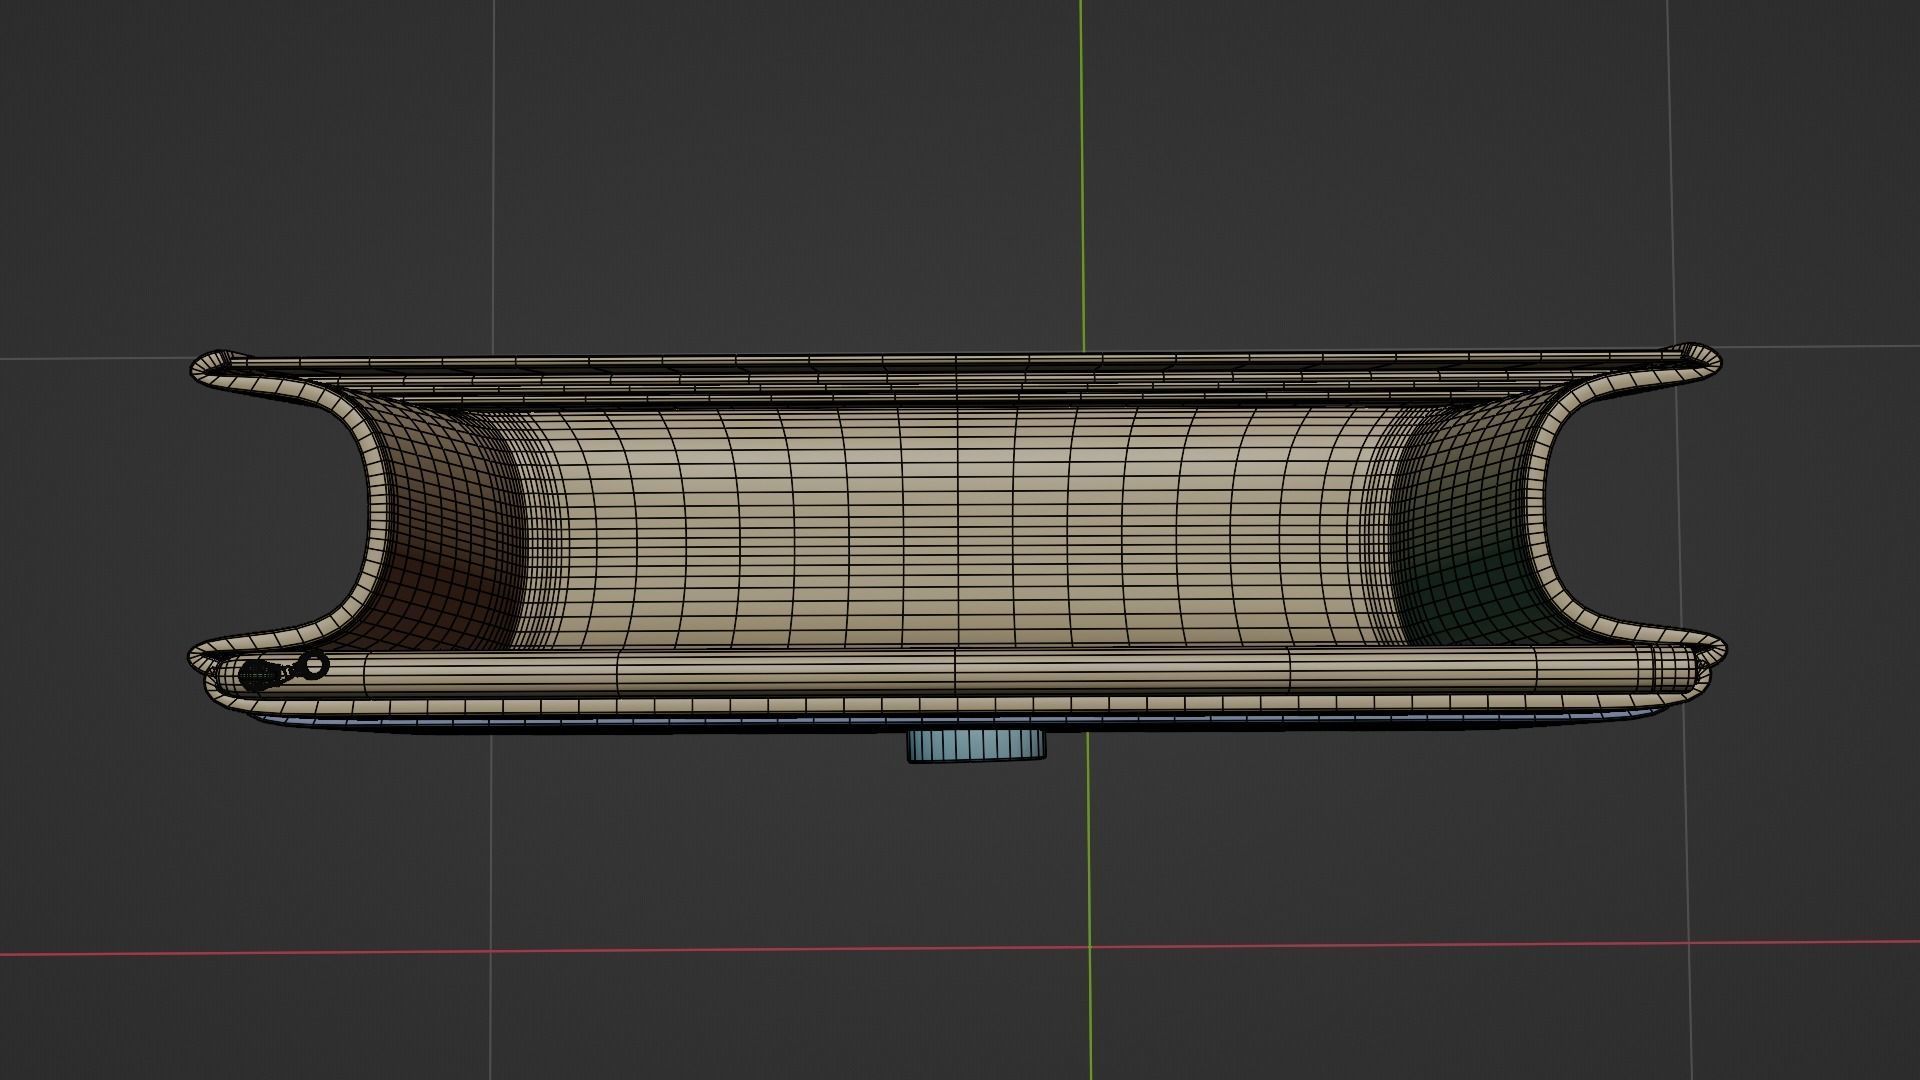
Task: Select the center of the tan interior mesh
Action: (955, 525)
